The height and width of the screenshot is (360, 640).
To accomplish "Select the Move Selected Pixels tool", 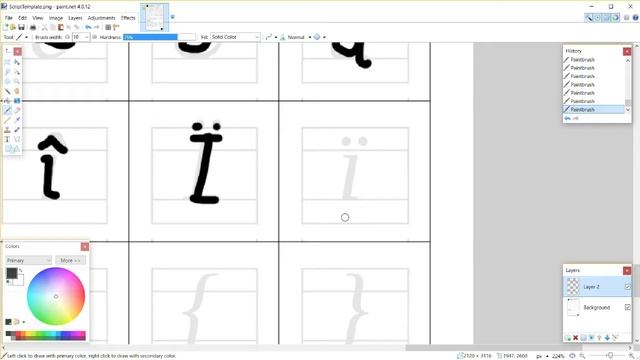I will [17, 62].
